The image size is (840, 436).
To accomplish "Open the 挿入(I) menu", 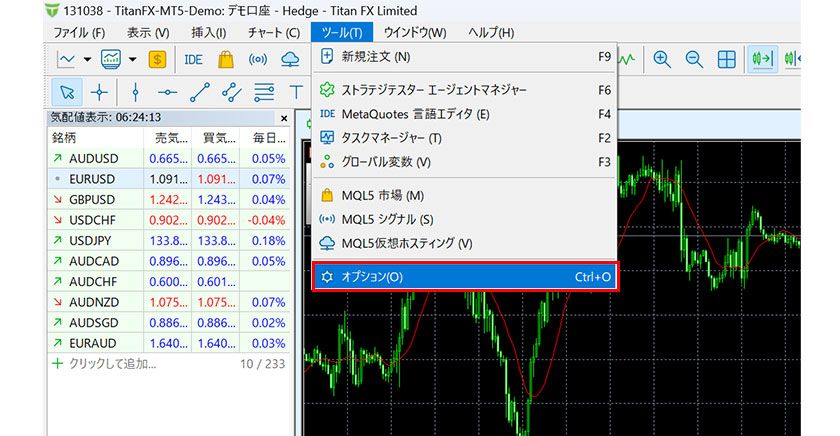I will click(208, 33).
